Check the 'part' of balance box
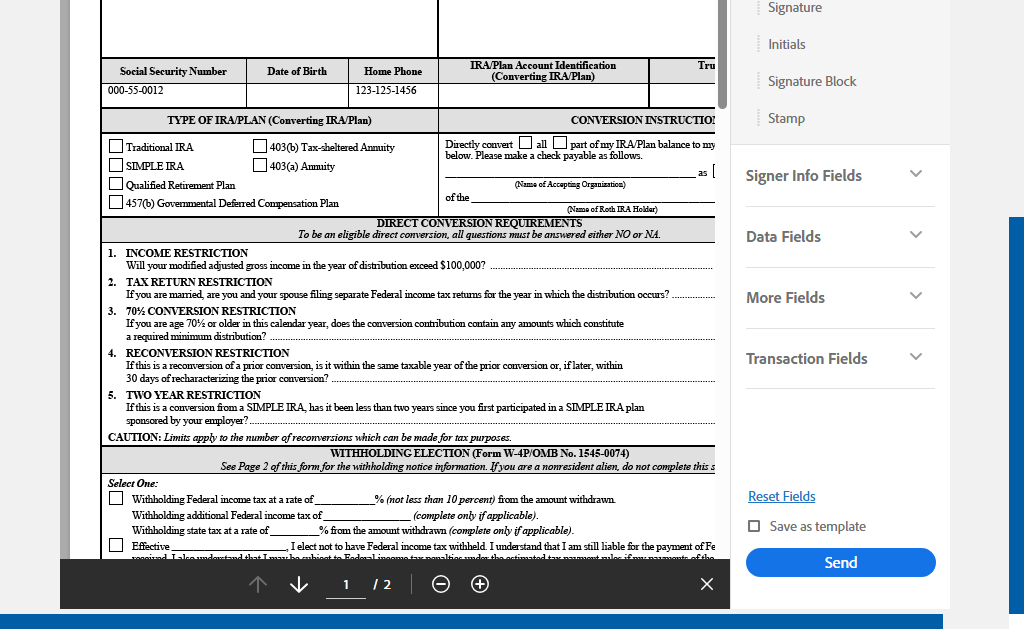This screenshot has width=1024, height=629. tap(560, 142)
